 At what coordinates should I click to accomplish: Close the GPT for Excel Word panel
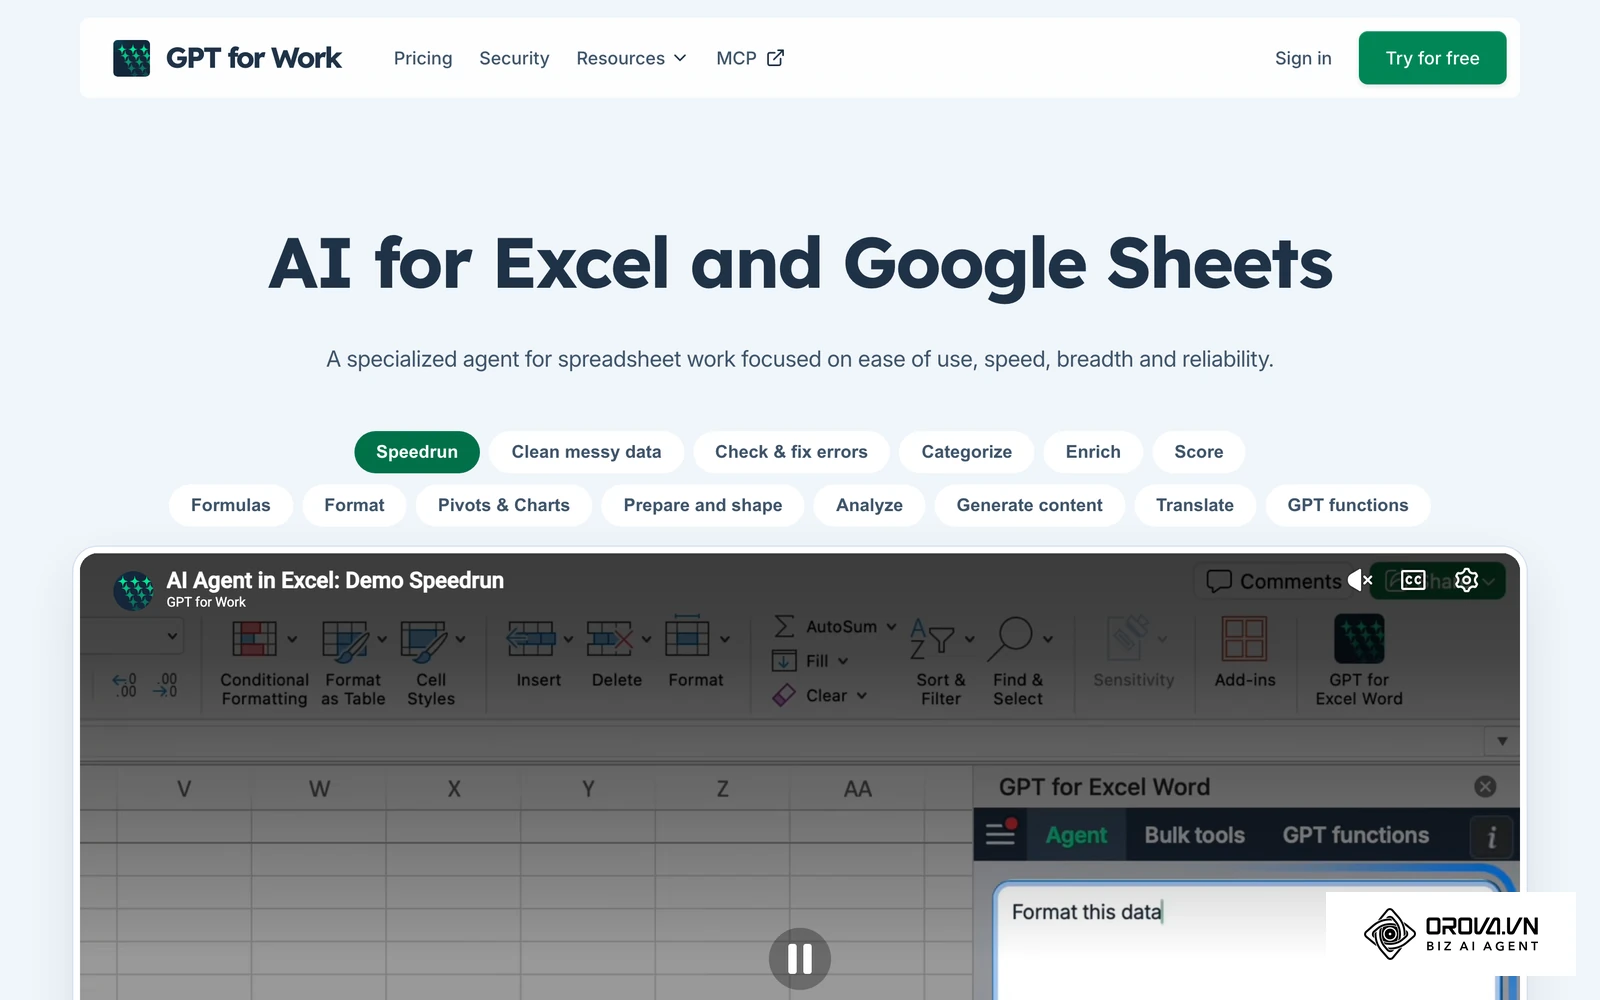1485,787
